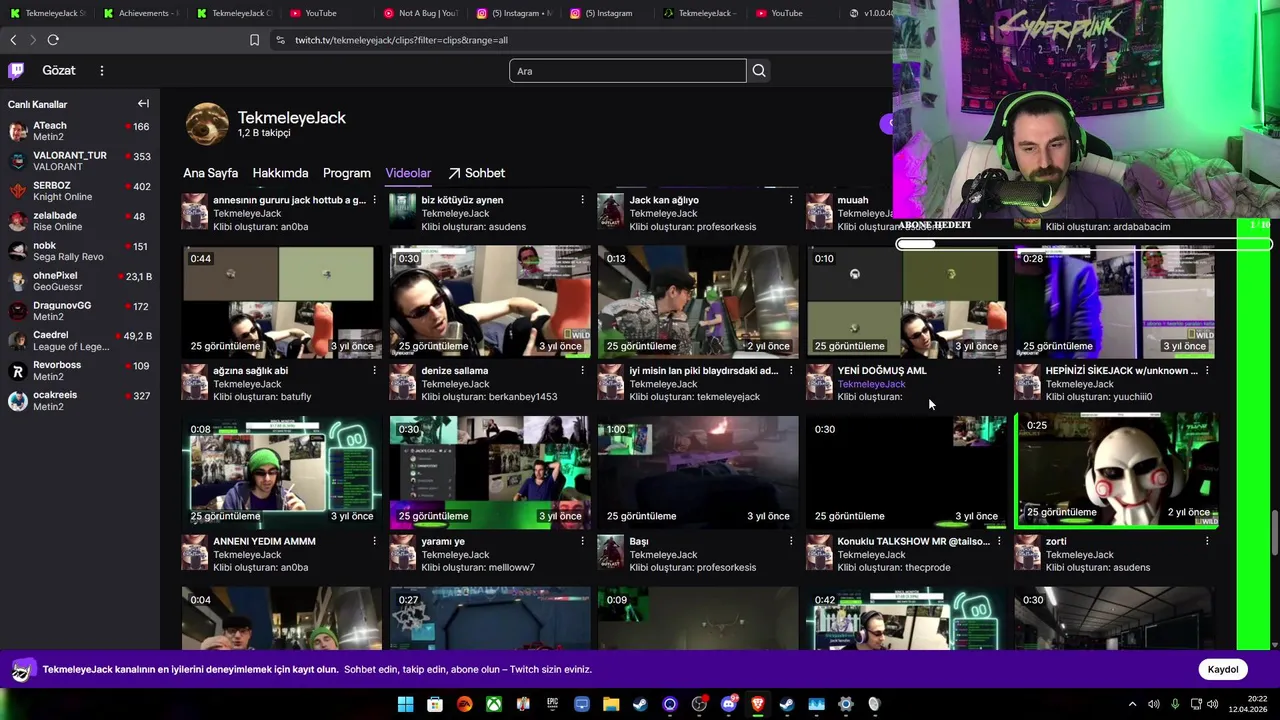Open zelalbade Rise Online channel row
Screen dimensions: 1280x720
[x=80, y=221]
